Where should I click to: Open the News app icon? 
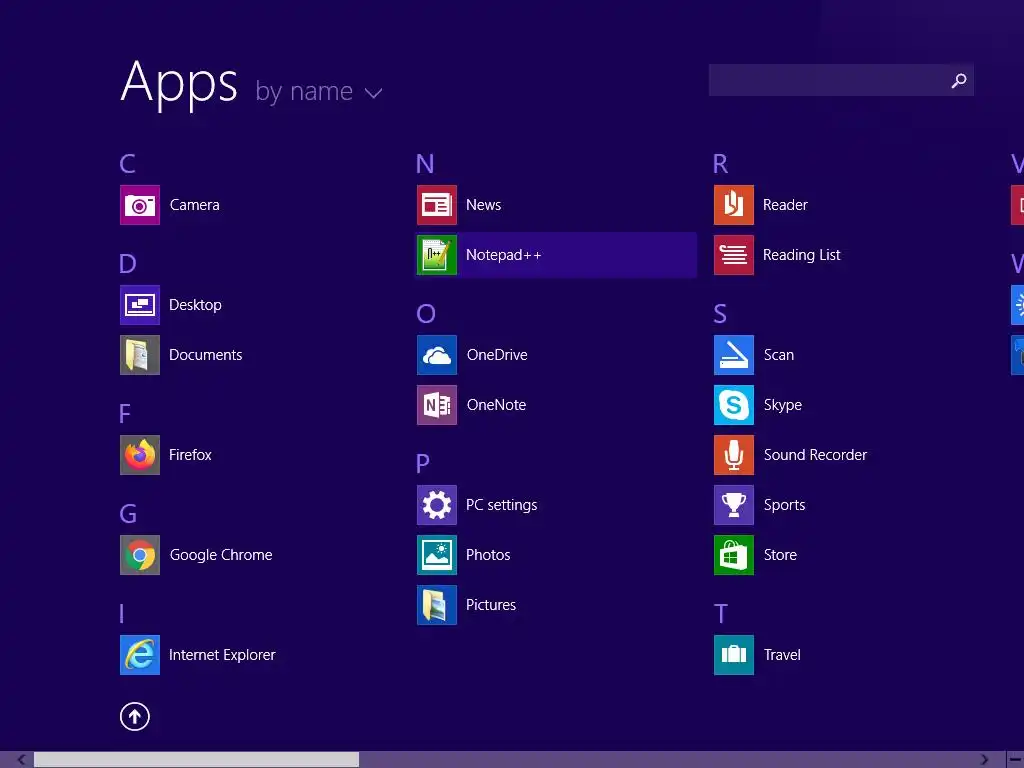[x=437, y=205]
